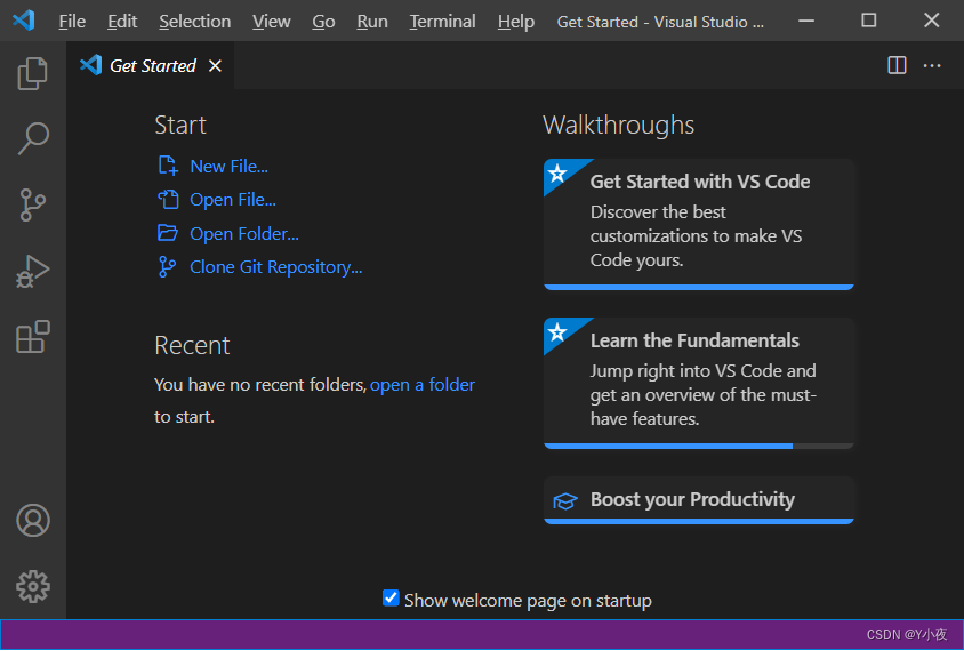Click the star badge on Learn the Fundamentals card
This screenshot has width=964, height=651.
click(558, 332)
